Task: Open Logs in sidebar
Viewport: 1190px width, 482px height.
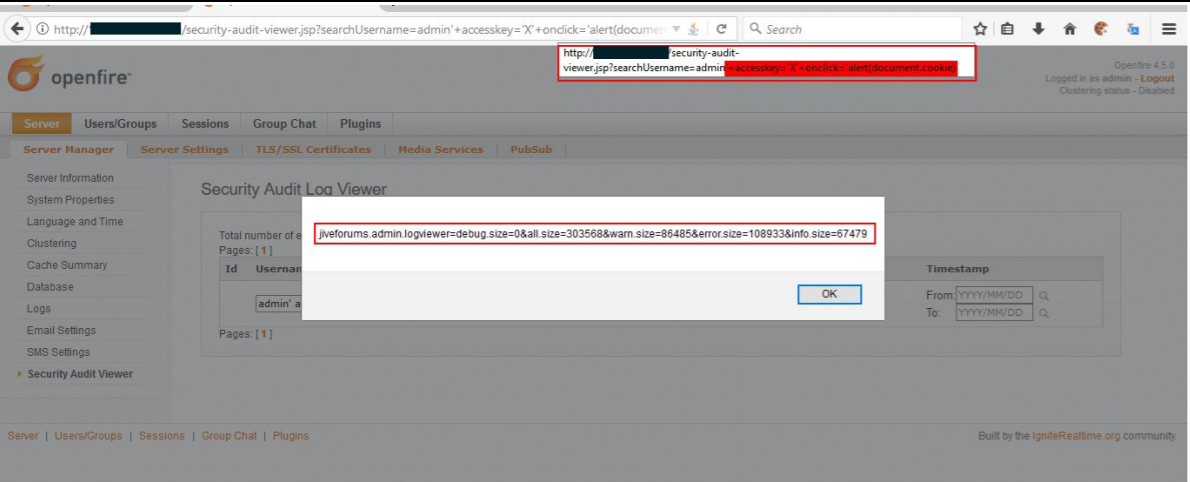Action: pyautogui.click(x=39, y=309)
